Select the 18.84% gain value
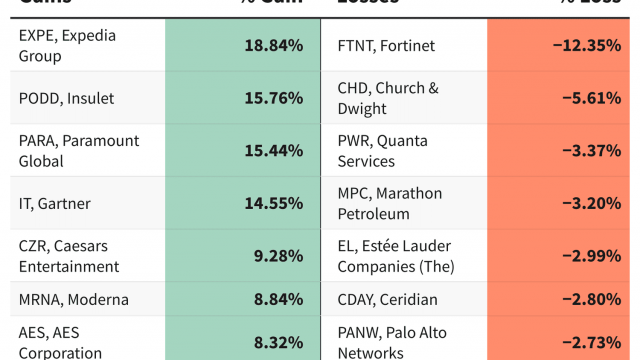 tap(274, 46)
